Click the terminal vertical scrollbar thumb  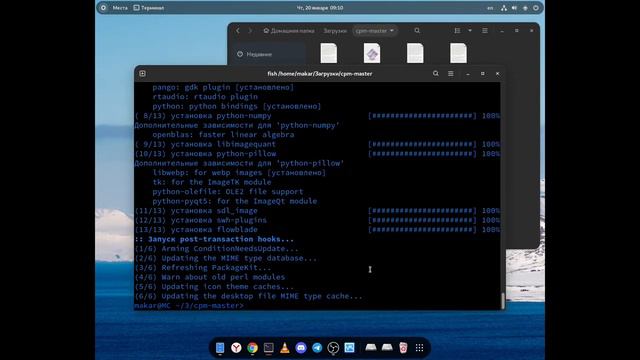(x=502, y=301)
